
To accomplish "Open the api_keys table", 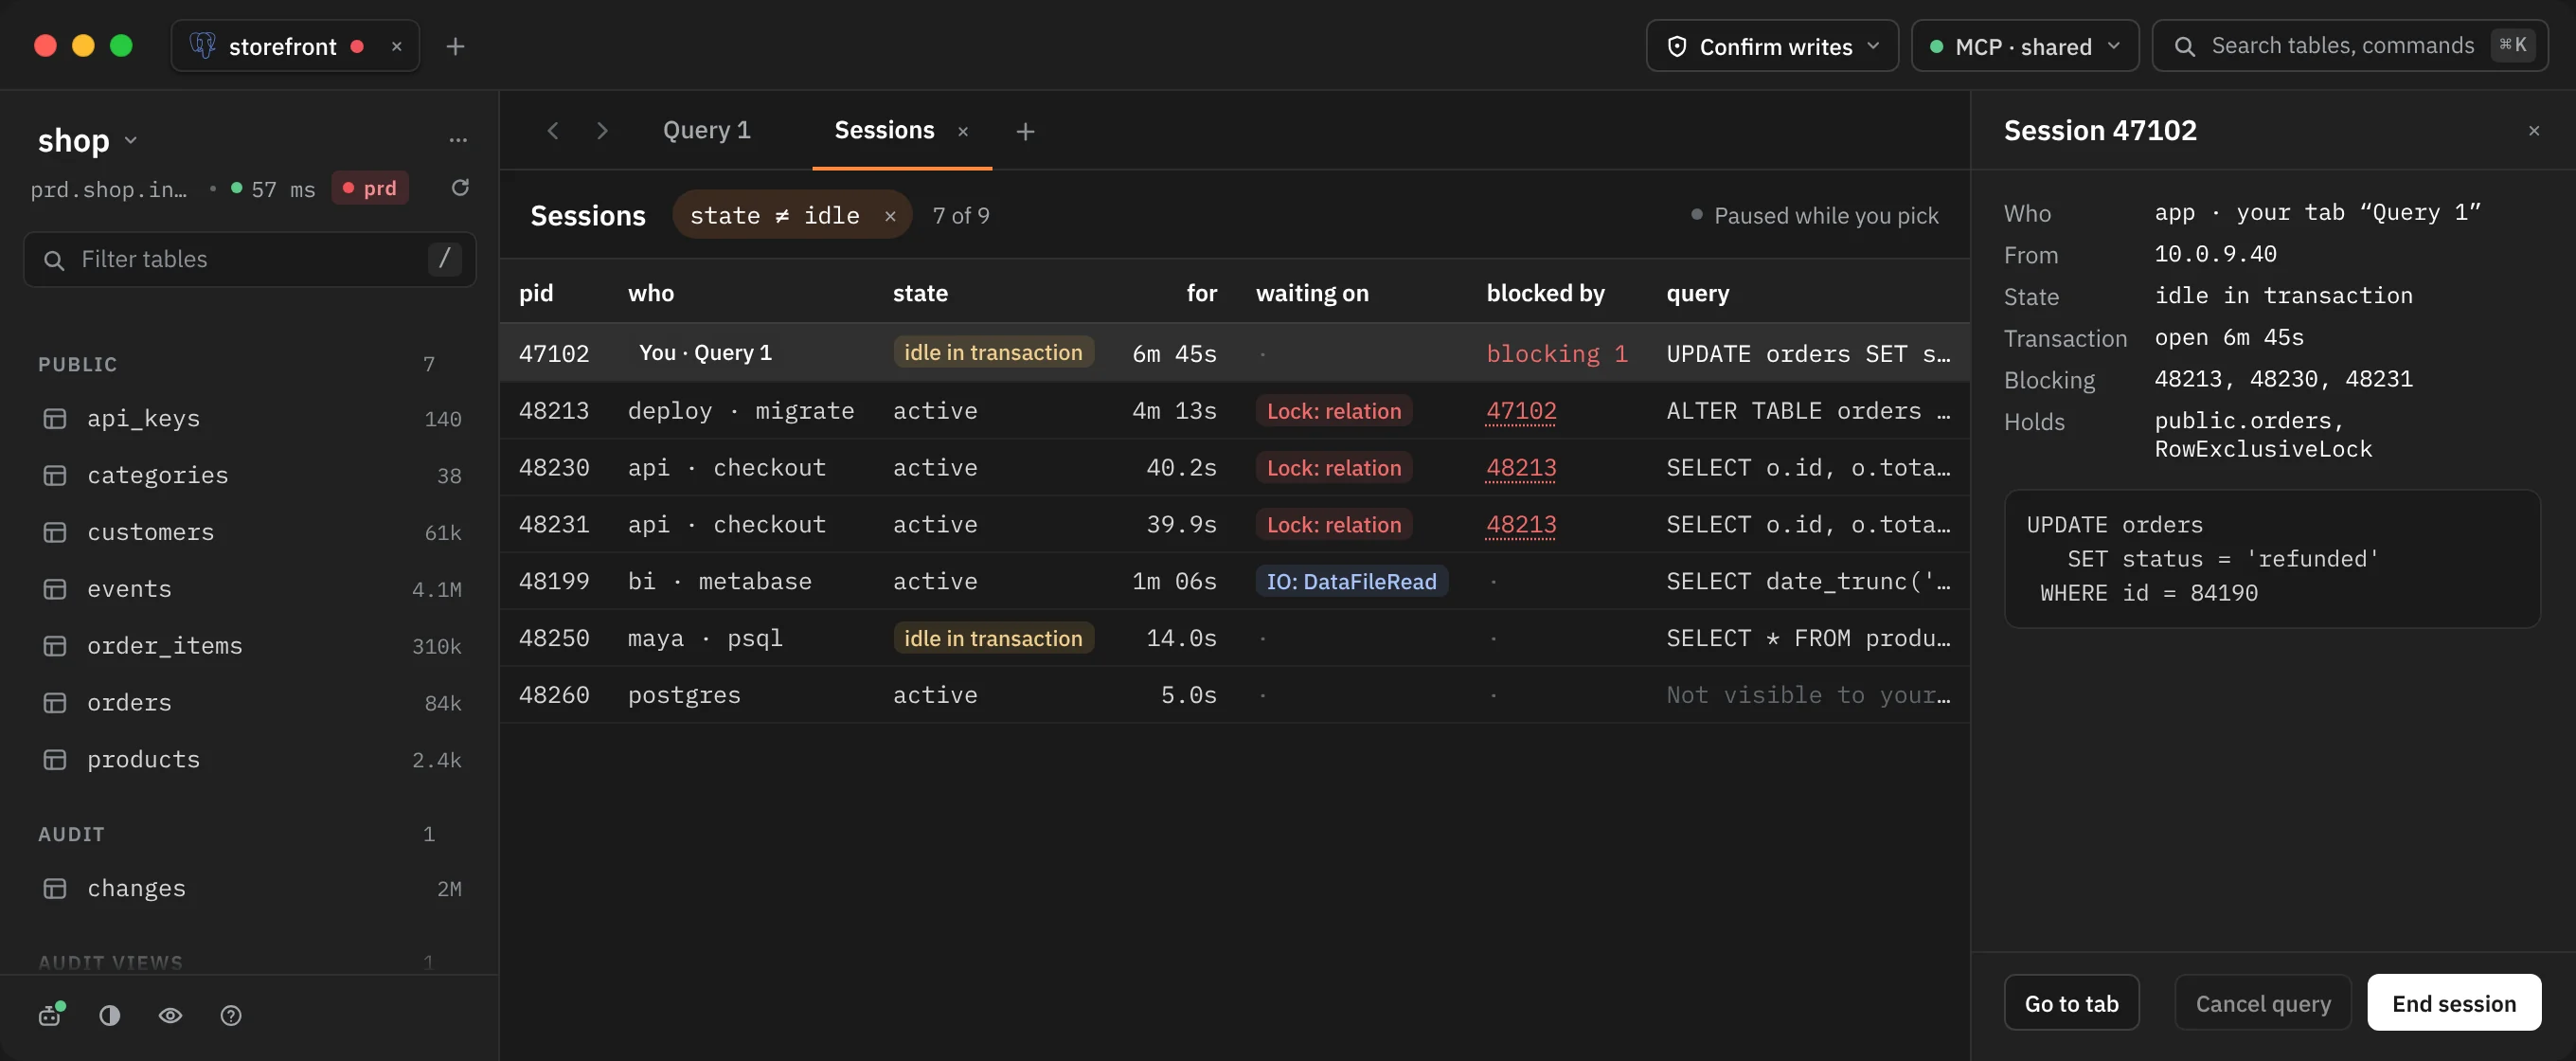I will [x=250, y=419].
